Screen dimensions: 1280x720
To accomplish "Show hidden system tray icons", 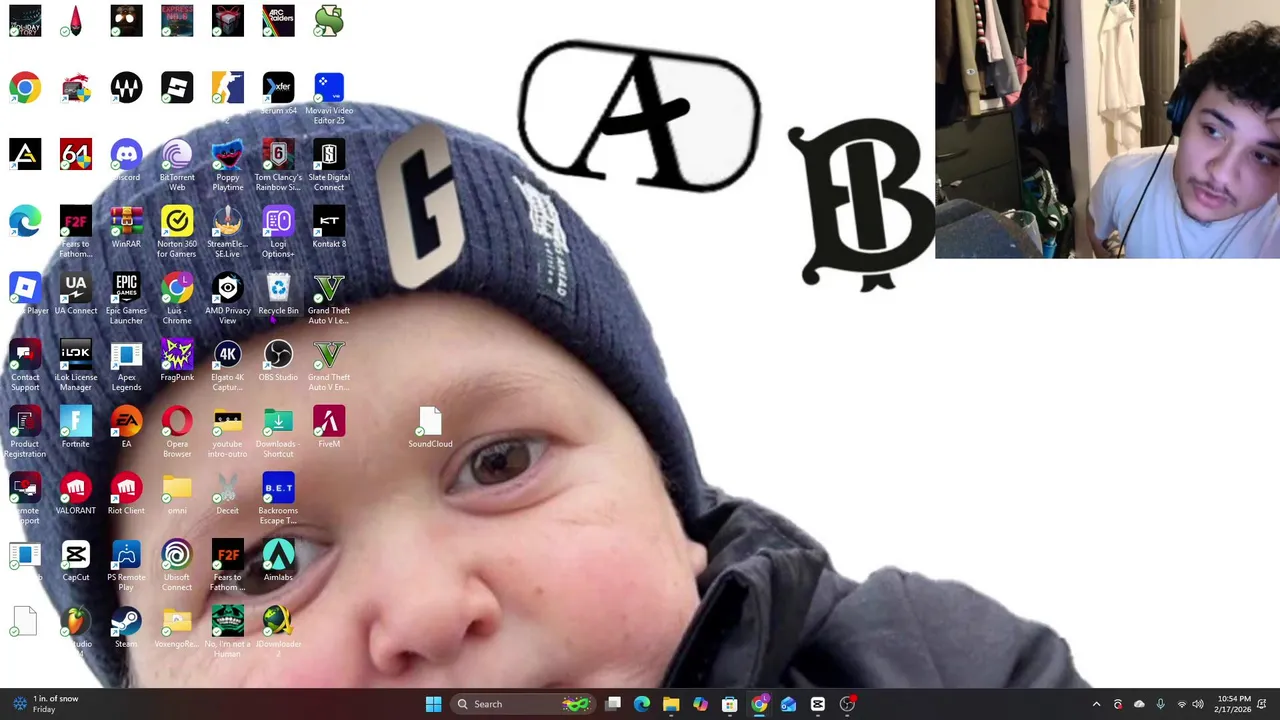I will [1096, 704].
